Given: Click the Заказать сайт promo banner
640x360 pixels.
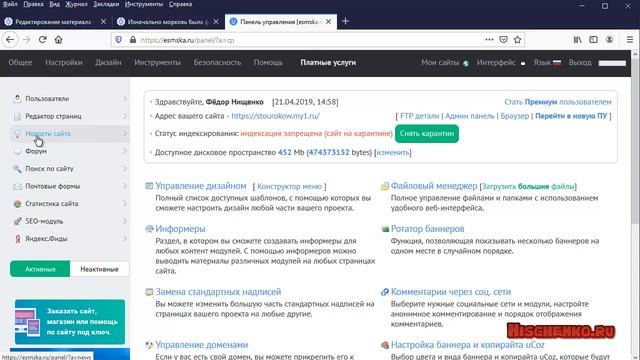Looking at the screenshot, I should tap(70, 322).
